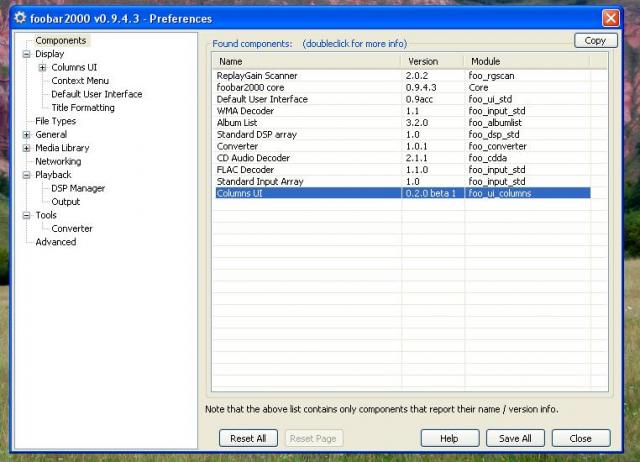This screenshot has height=462, width=640.
Task: Select the FLAC Decoder row
Action: [402, 170]
